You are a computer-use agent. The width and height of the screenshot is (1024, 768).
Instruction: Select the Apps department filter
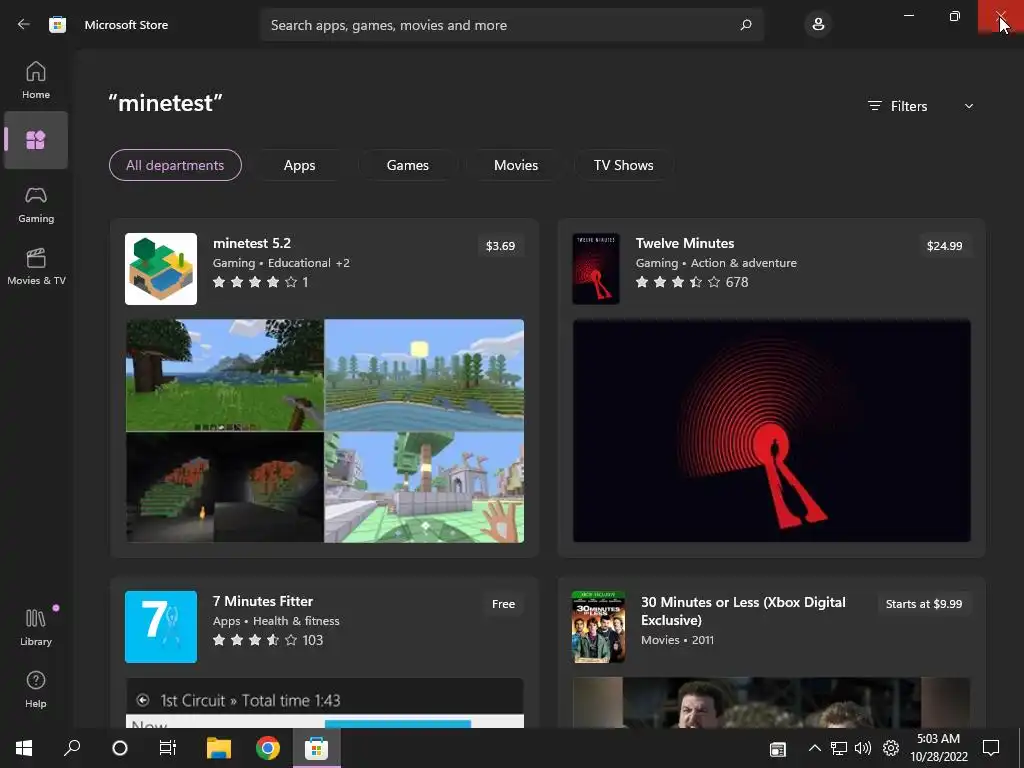pos(299,165)
